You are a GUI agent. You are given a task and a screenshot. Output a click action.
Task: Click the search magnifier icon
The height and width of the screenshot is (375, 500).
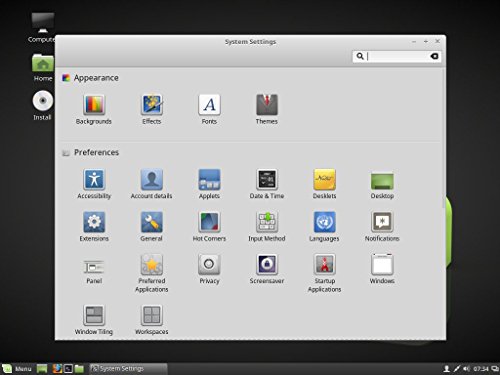click(x=360, y=56)
